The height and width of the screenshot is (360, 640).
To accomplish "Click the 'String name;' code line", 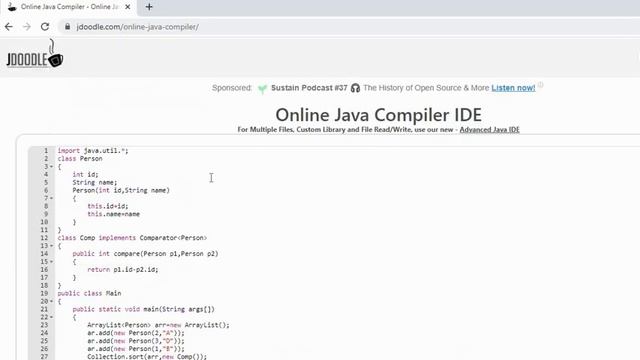I will pos(95,182).
